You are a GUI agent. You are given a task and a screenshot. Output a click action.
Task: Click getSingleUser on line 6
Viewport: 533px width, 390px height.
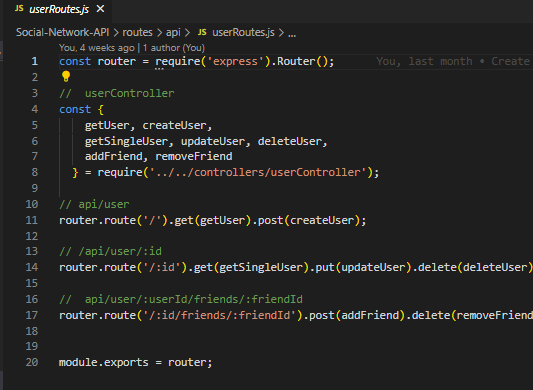(x=126, y=141)
